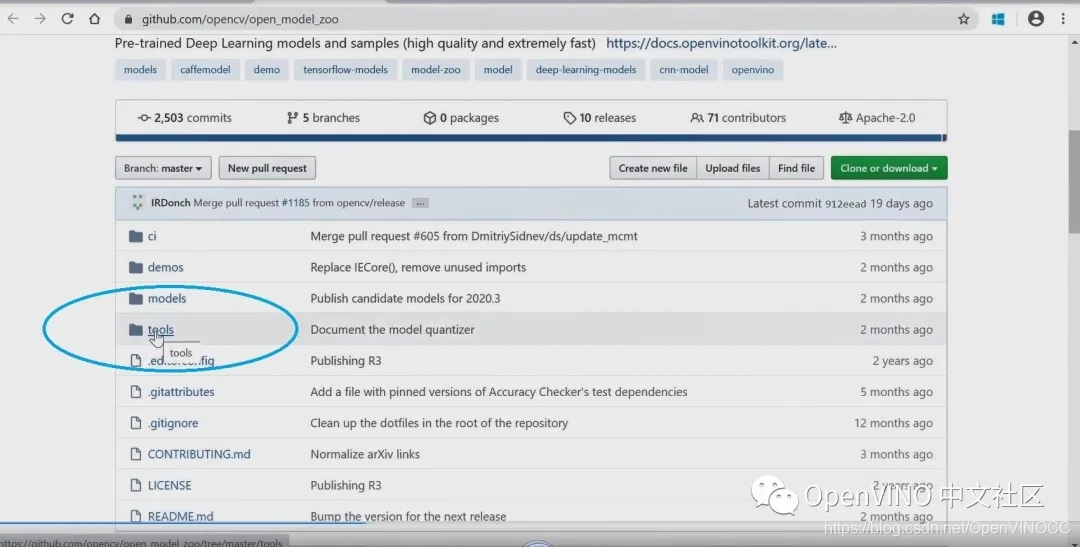Open the 5 branches link
Screen dimensions: 1080x547
[323, 118]
